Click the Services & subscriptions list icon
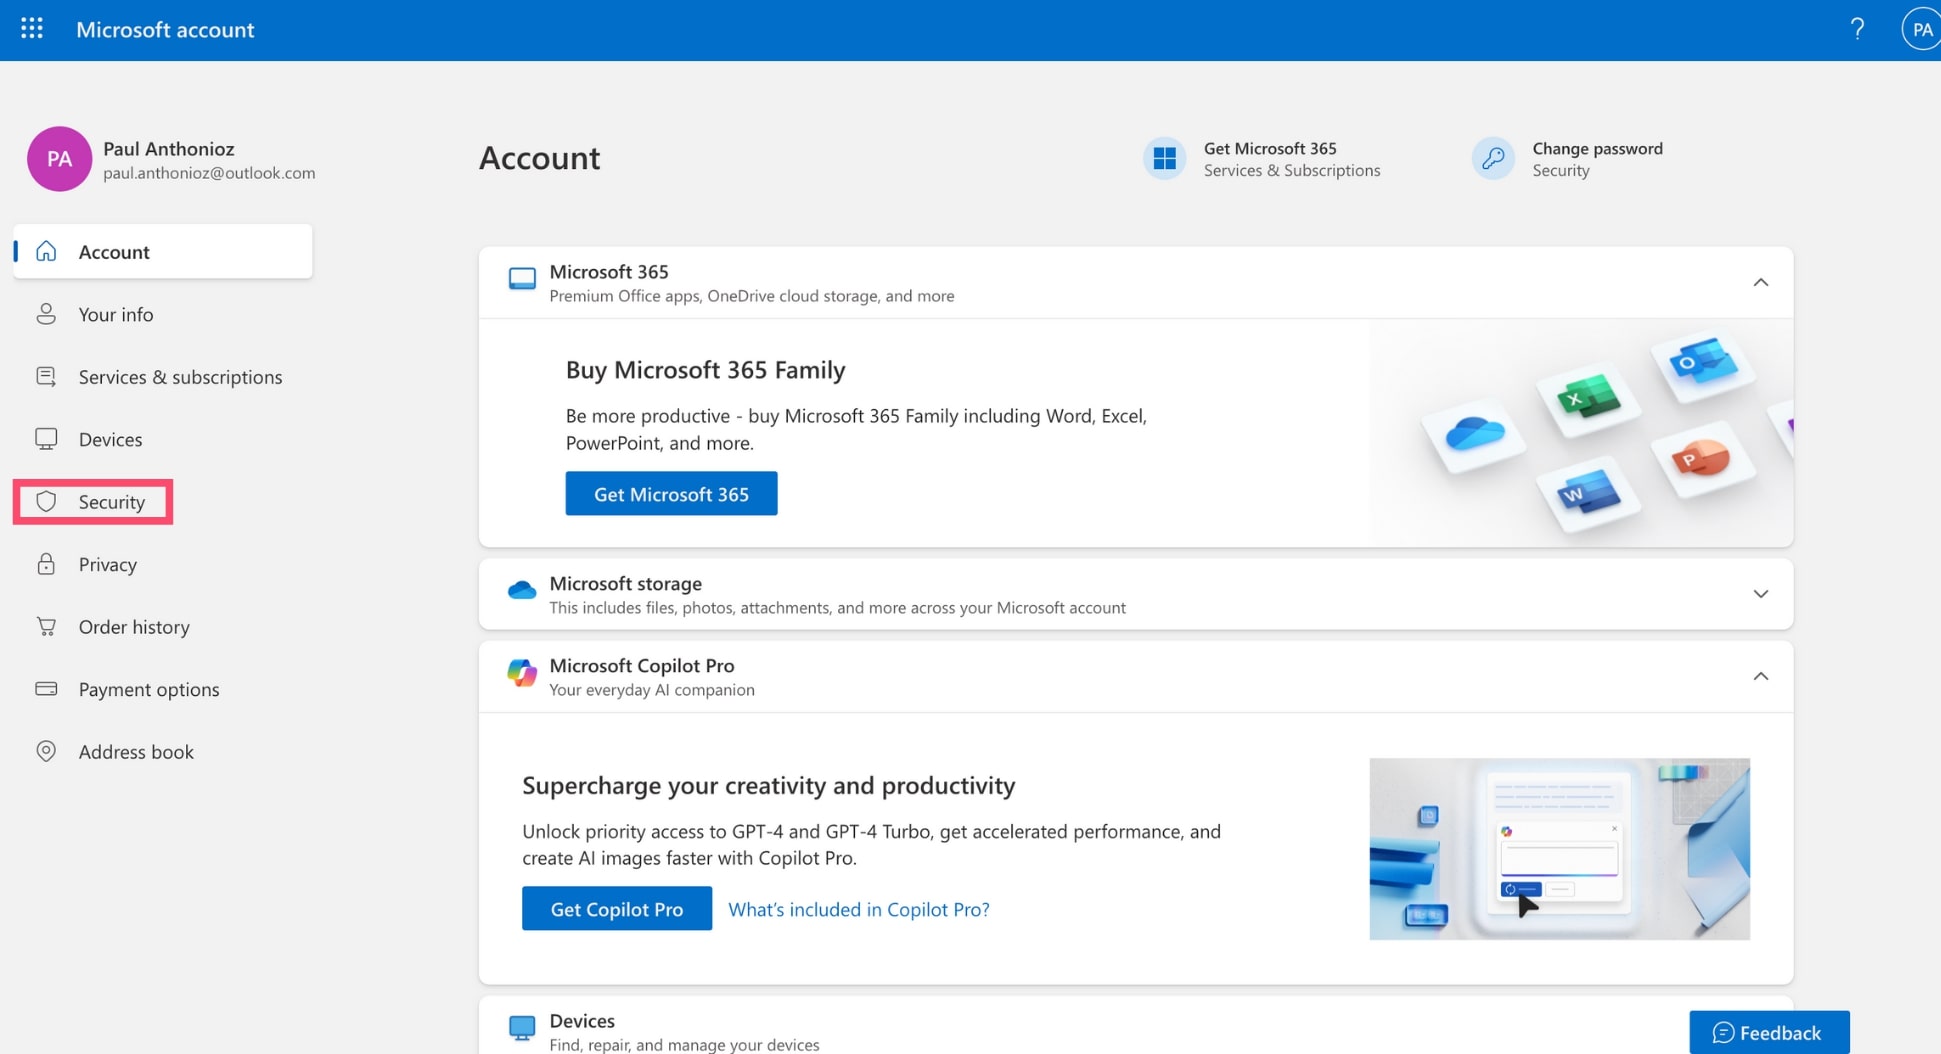1941x1054 pixels. 46,376
